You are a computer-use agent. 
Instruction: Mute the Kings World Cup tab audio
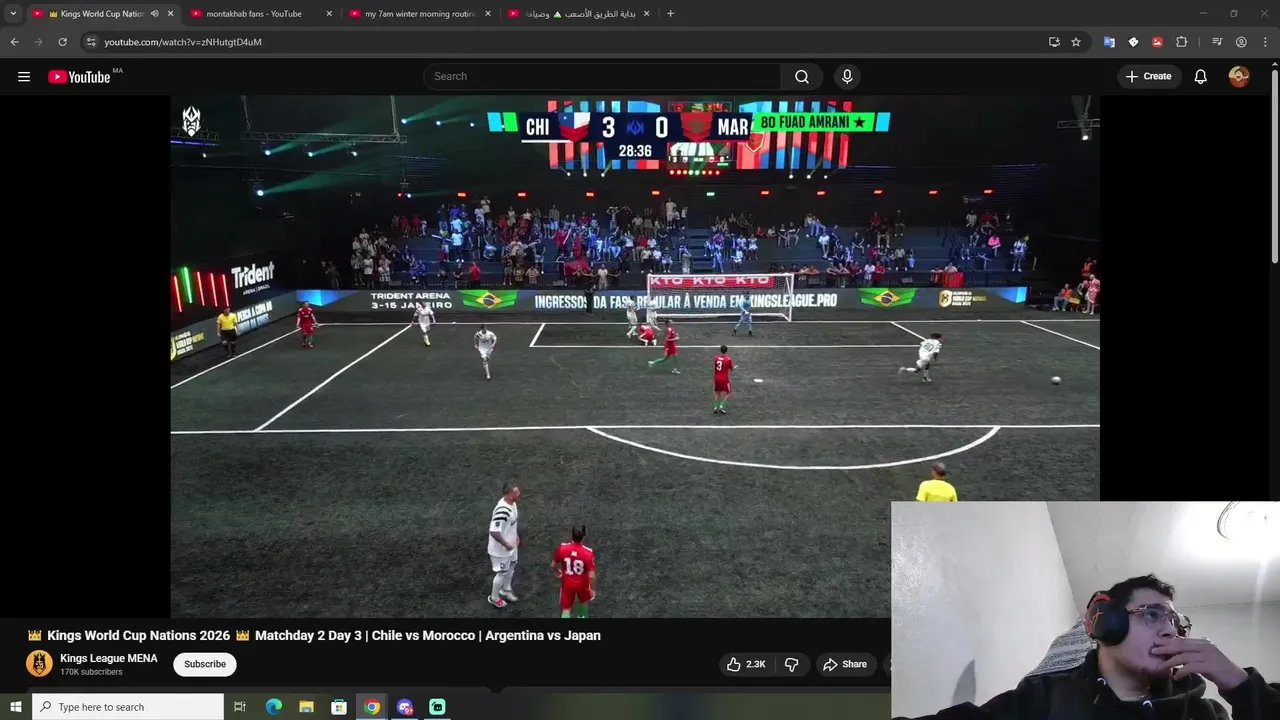pos(154,14)
